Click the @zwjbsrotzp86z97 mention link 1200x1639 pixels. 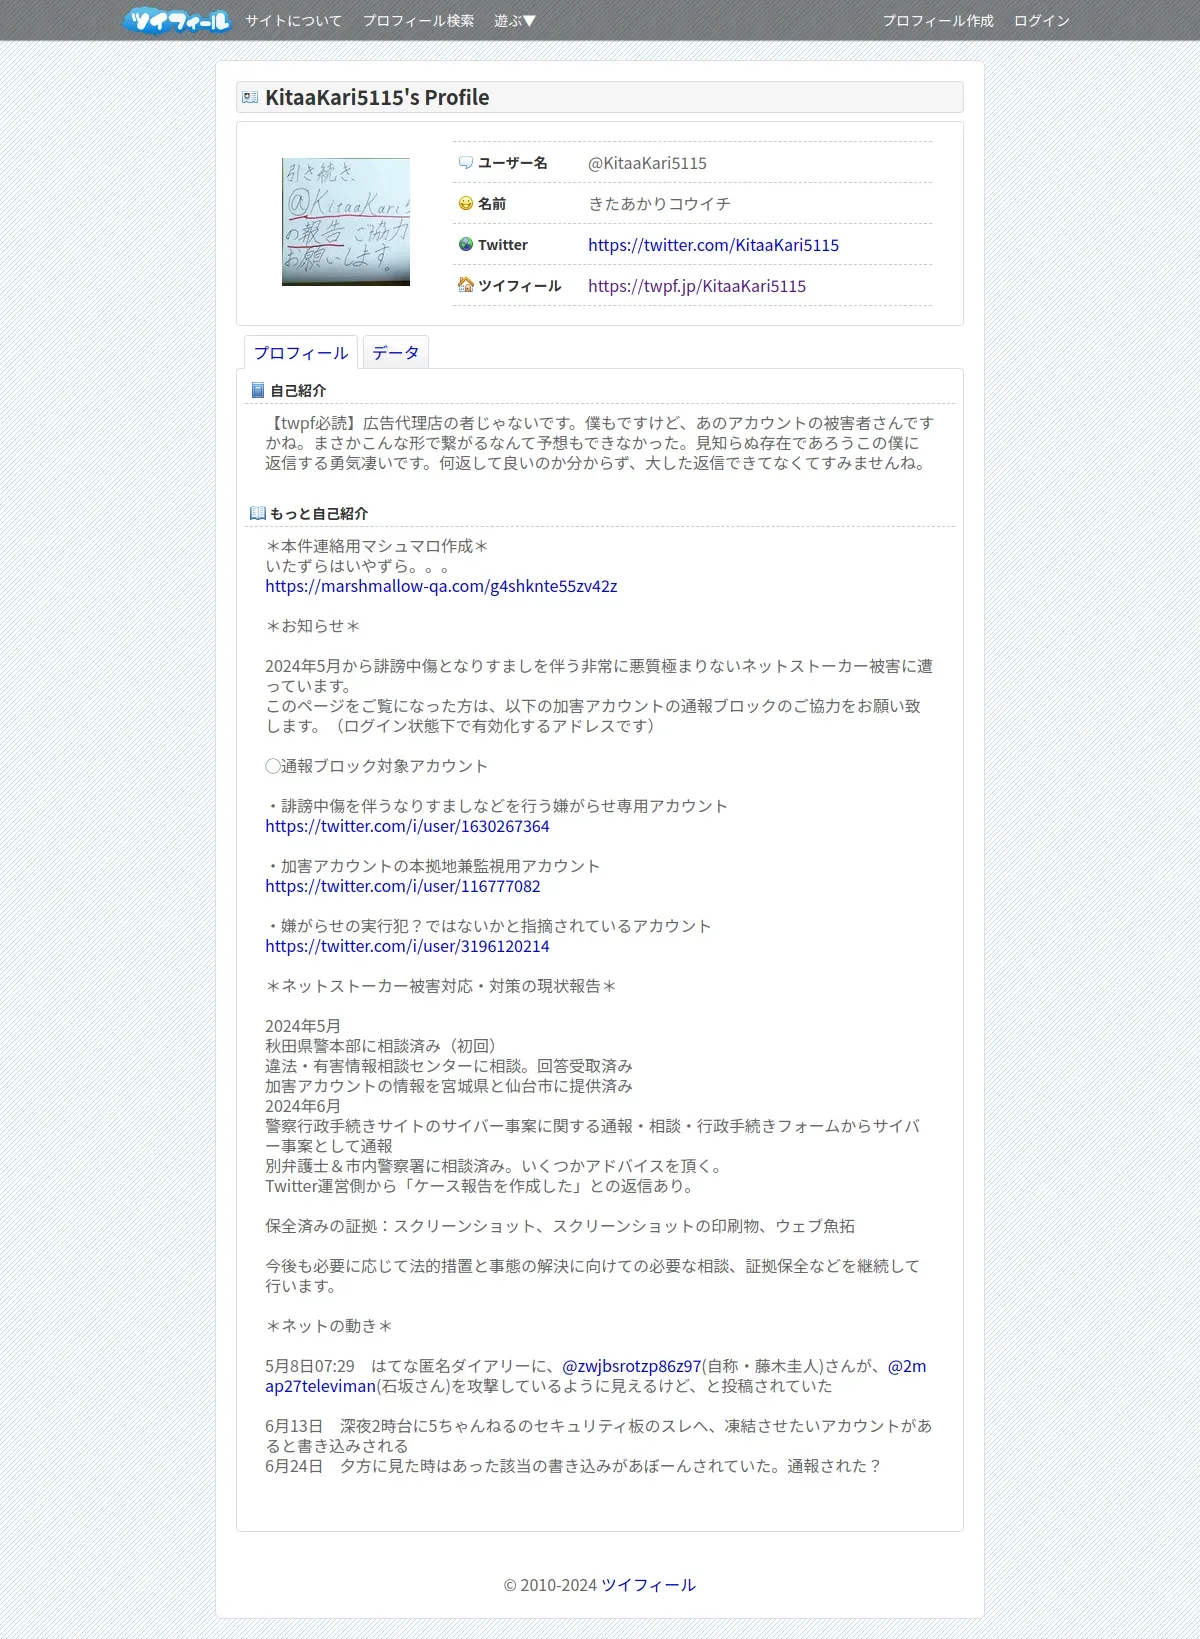coord(632,1366)
